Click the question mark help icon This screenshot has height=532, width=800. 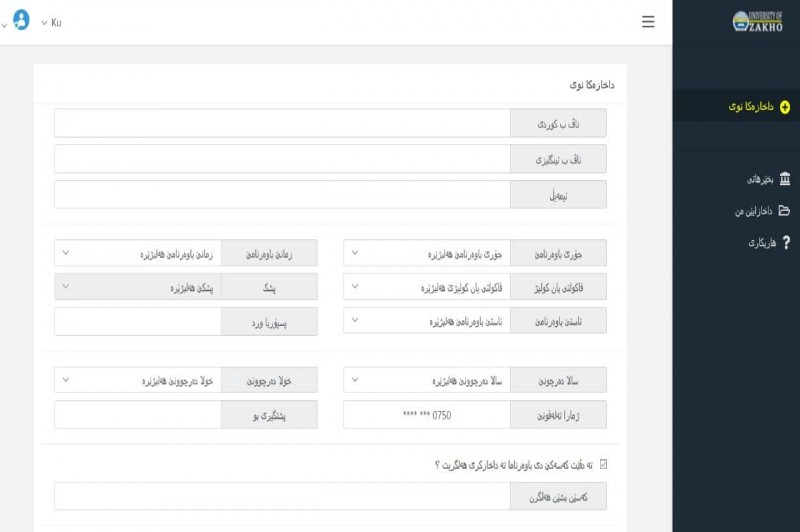coord(785,242)
